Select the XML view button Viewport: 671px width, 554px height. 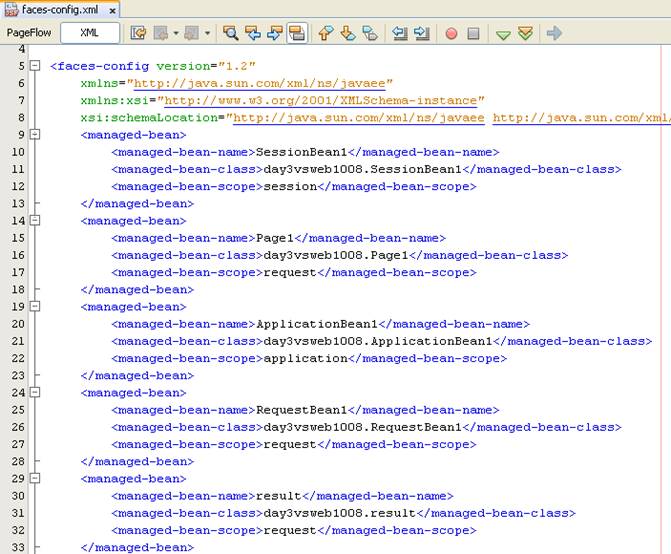click(x=90, y=33)
